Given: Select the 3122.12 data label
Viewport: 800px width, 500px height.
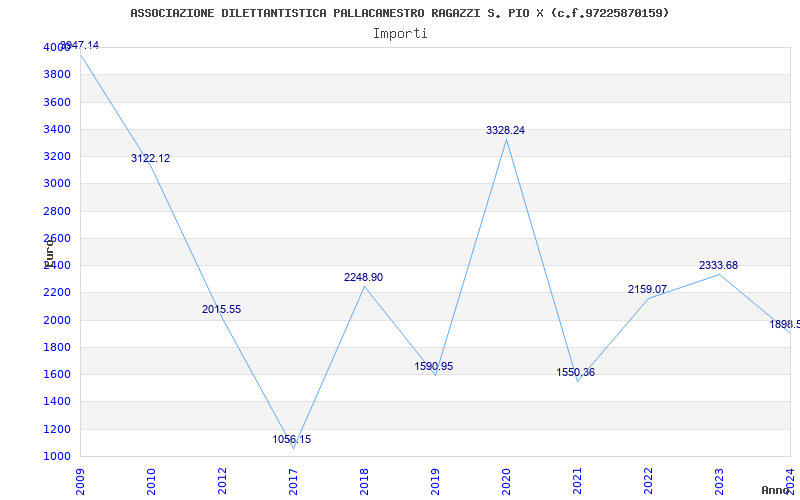Looking at the screenshot, I should [x=151, y=158].
